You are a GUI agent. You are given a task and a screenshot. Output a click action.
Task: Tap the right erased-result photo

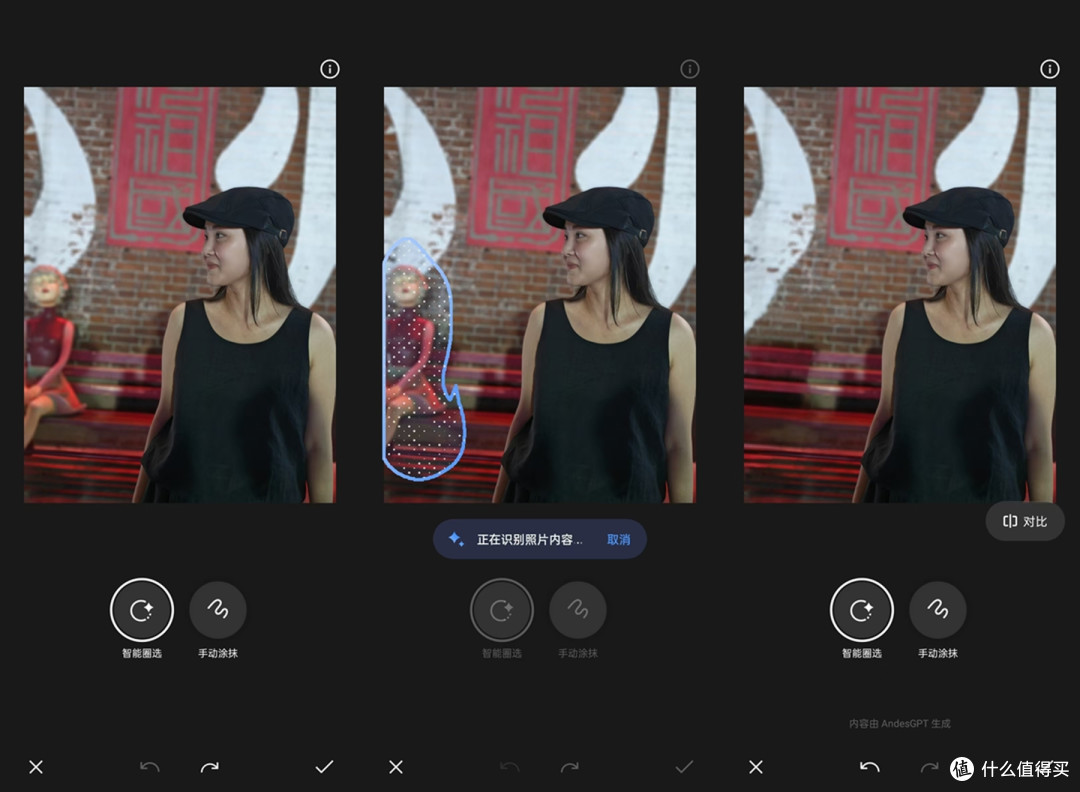(900, 295)
